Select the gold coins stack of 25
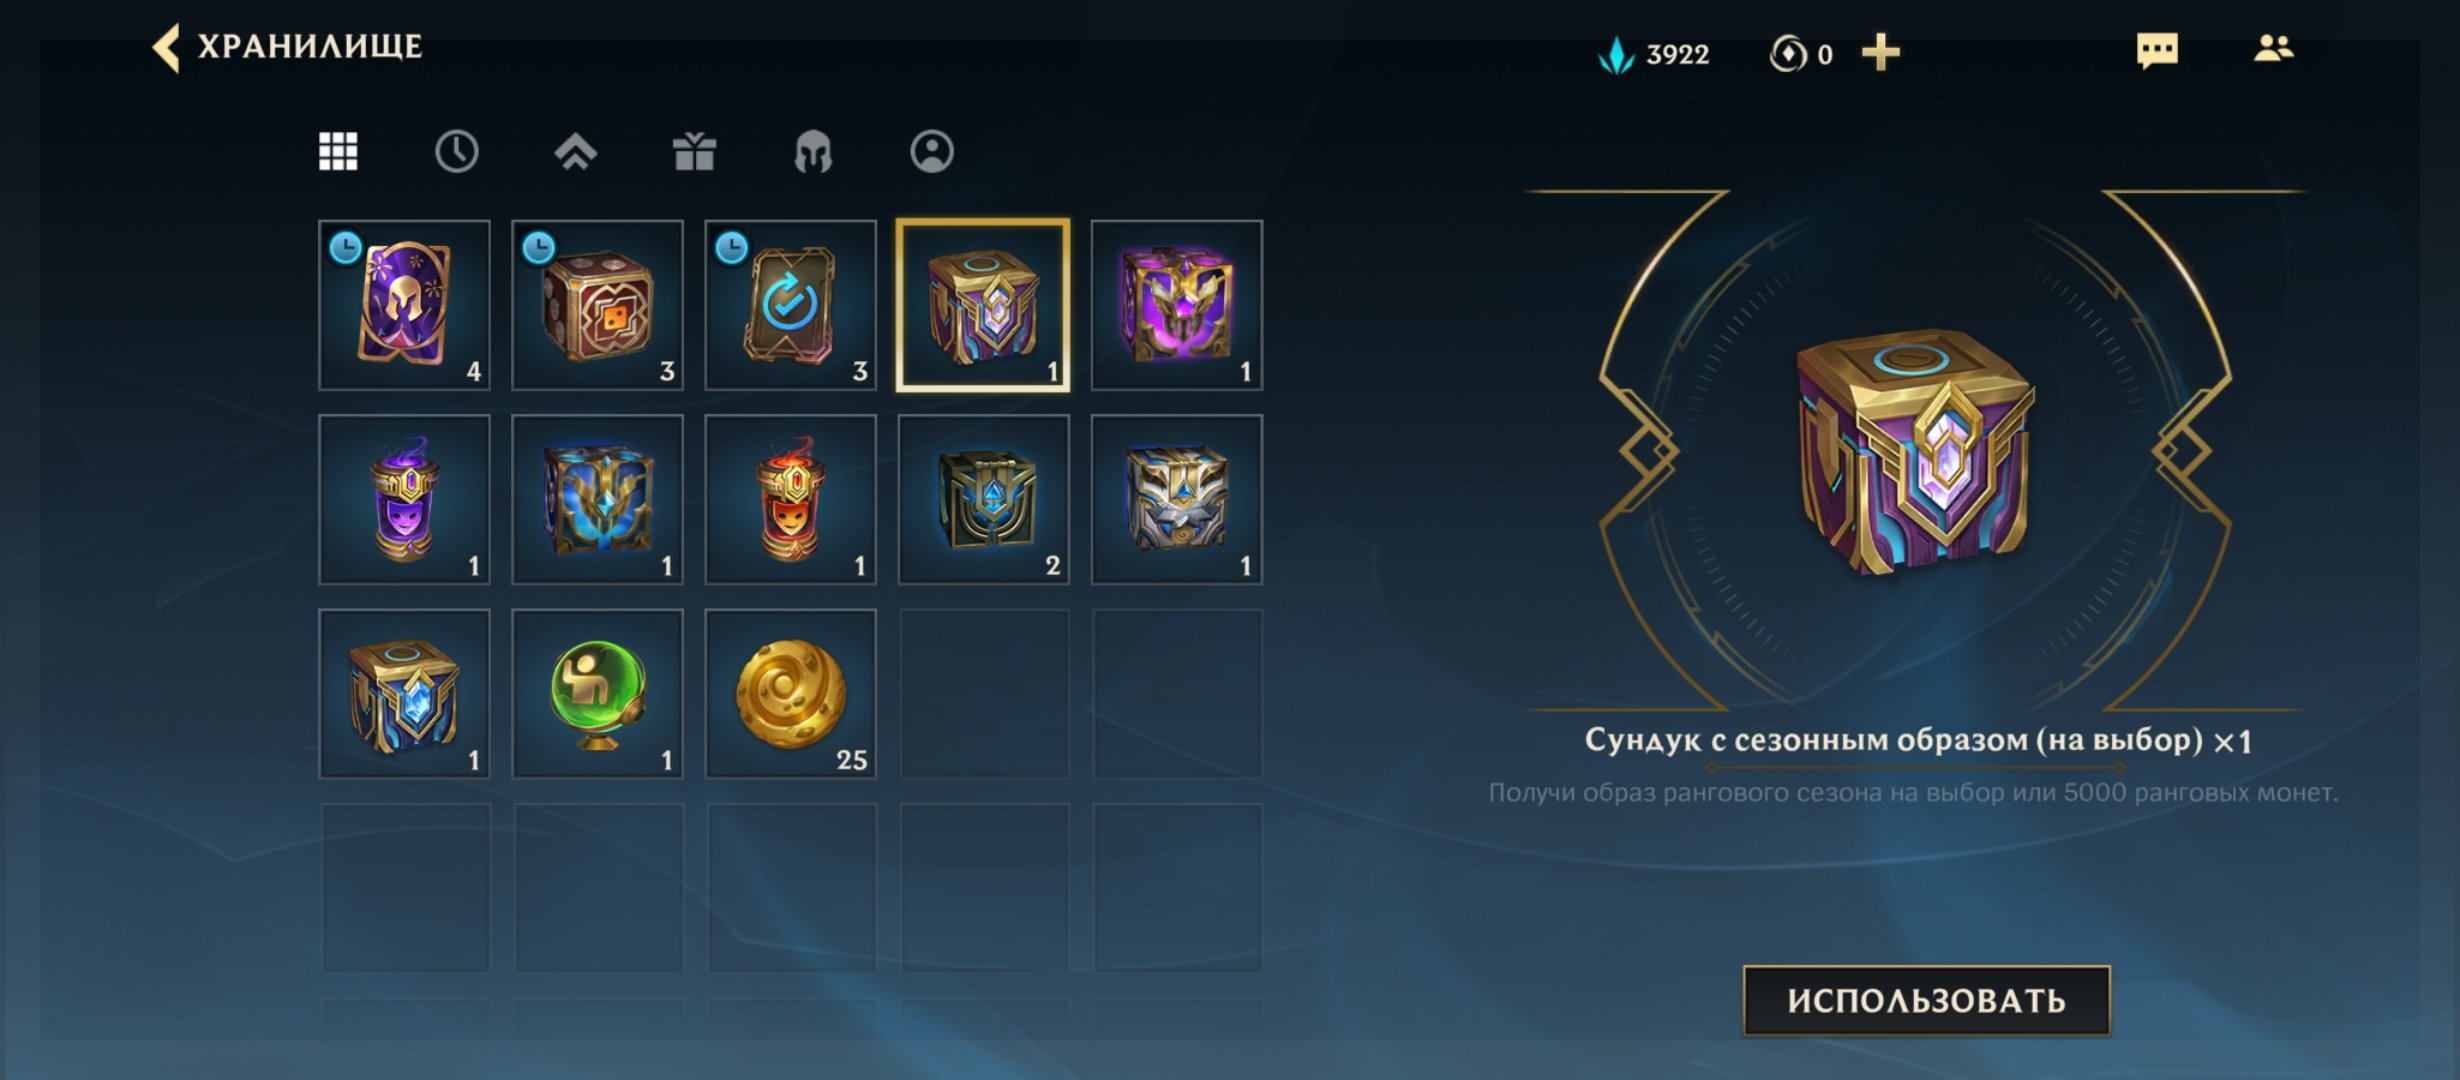Image resolution: width=2460 pixels, height=1080 pixels. click(790, 694)
